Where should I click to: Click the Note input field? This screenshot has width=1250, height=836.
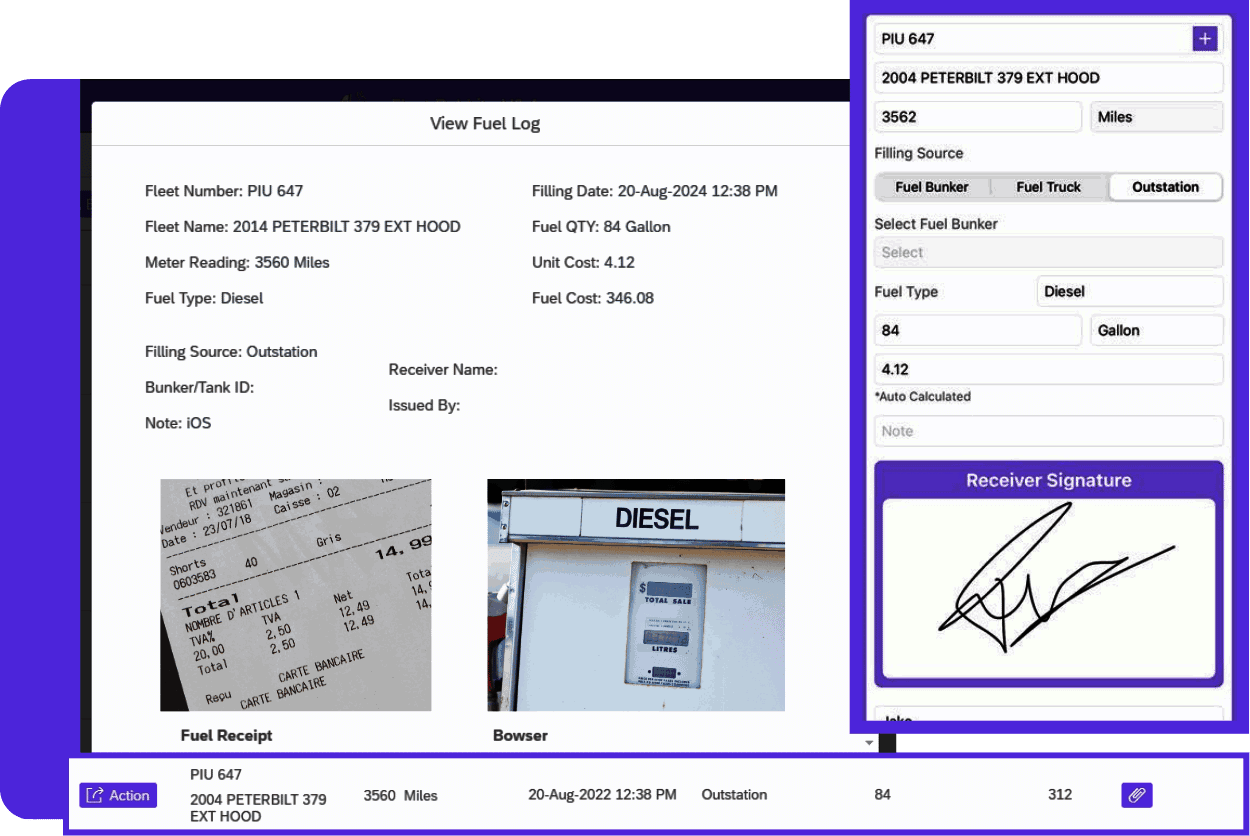tap(1048, 430)
